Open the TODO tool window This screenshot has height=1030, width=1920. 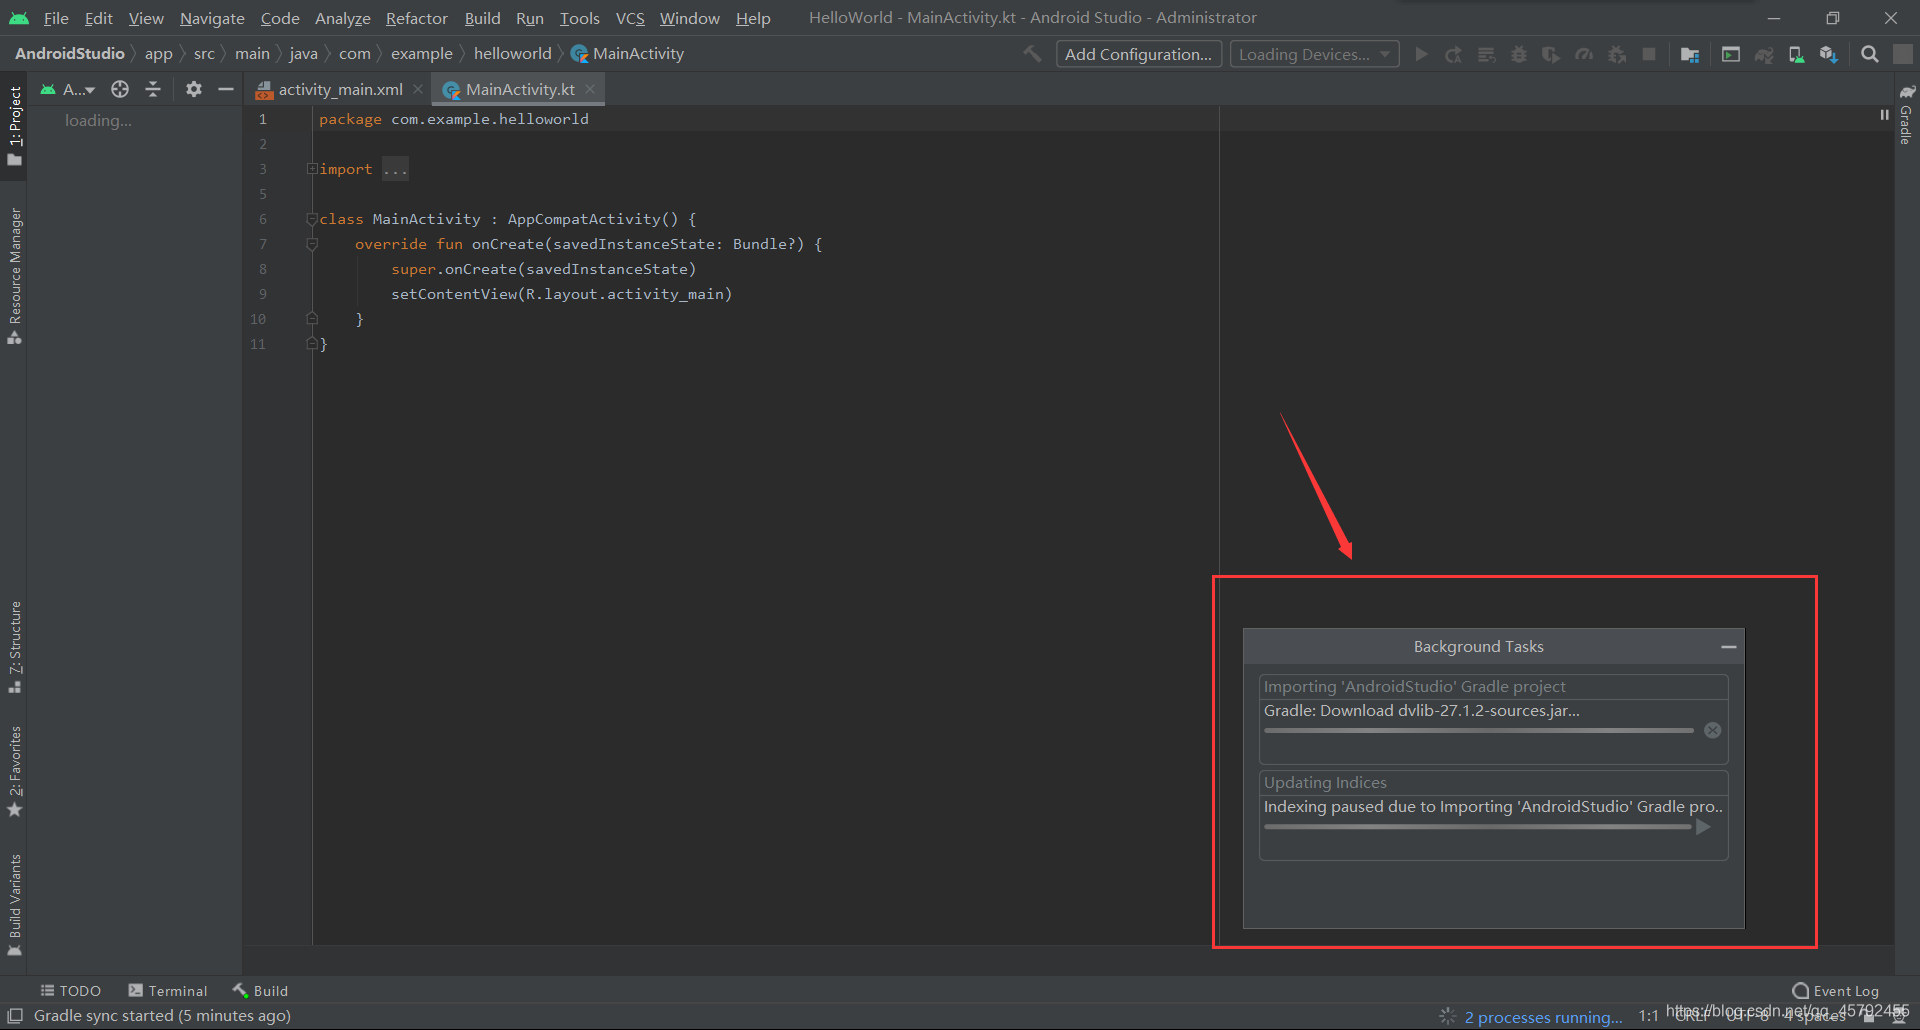click(x=70, y=990)
